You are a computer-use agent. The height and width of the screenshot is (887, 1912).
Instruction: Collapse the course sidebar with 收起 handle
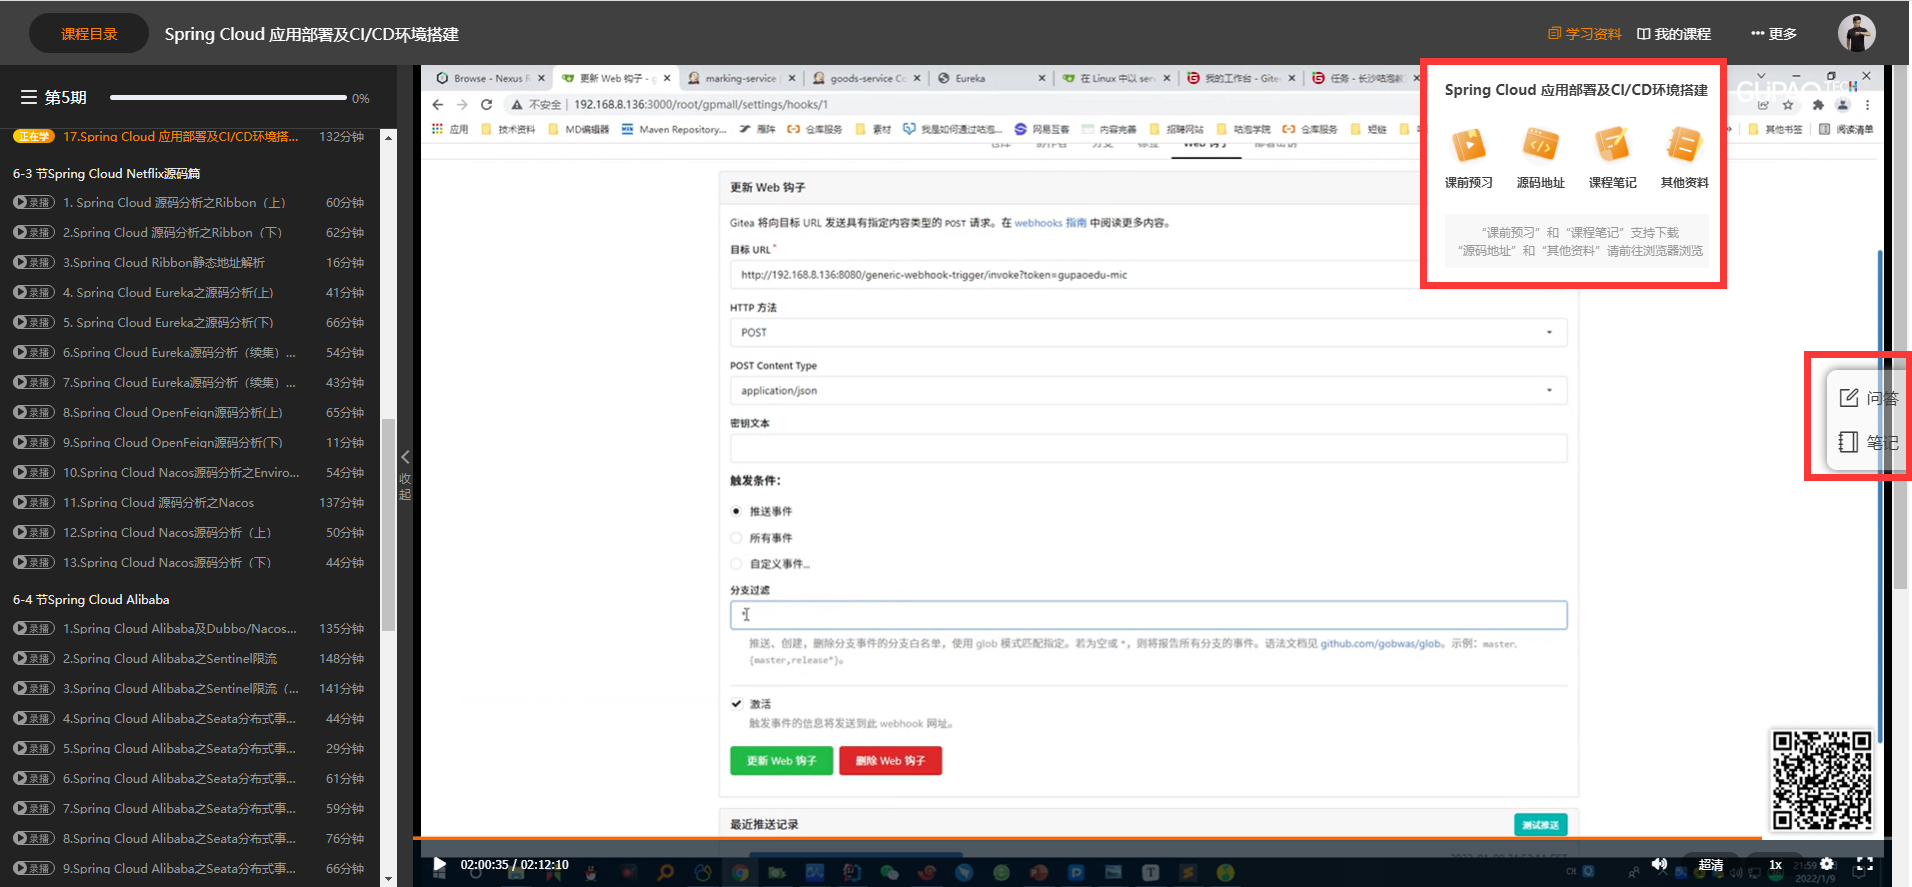pyautogui.click(x=405, y=475)
